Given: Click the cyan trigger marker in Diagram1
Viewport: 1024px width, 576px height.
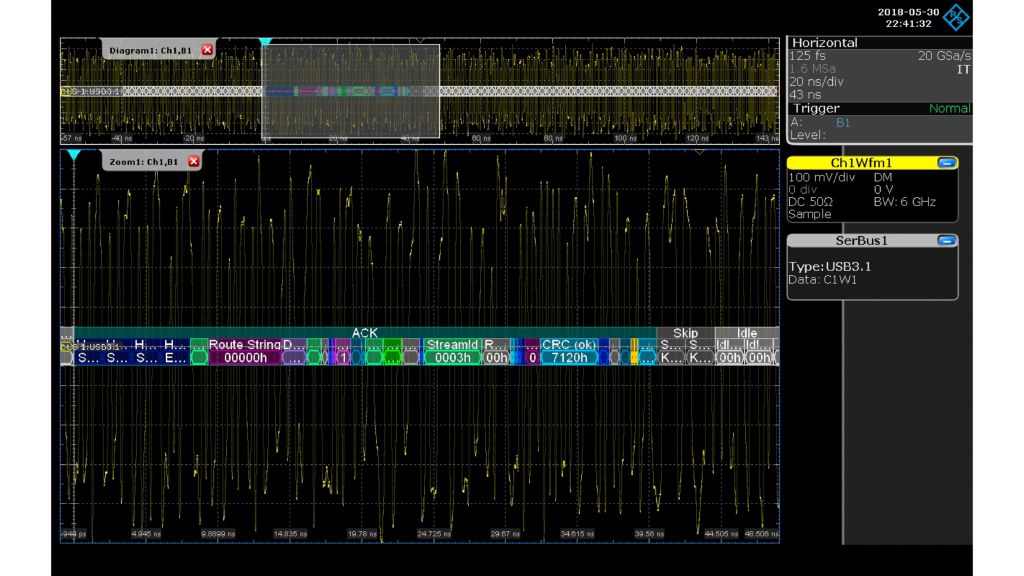Looking at the screenshot, I should click(x=265, y=43).
